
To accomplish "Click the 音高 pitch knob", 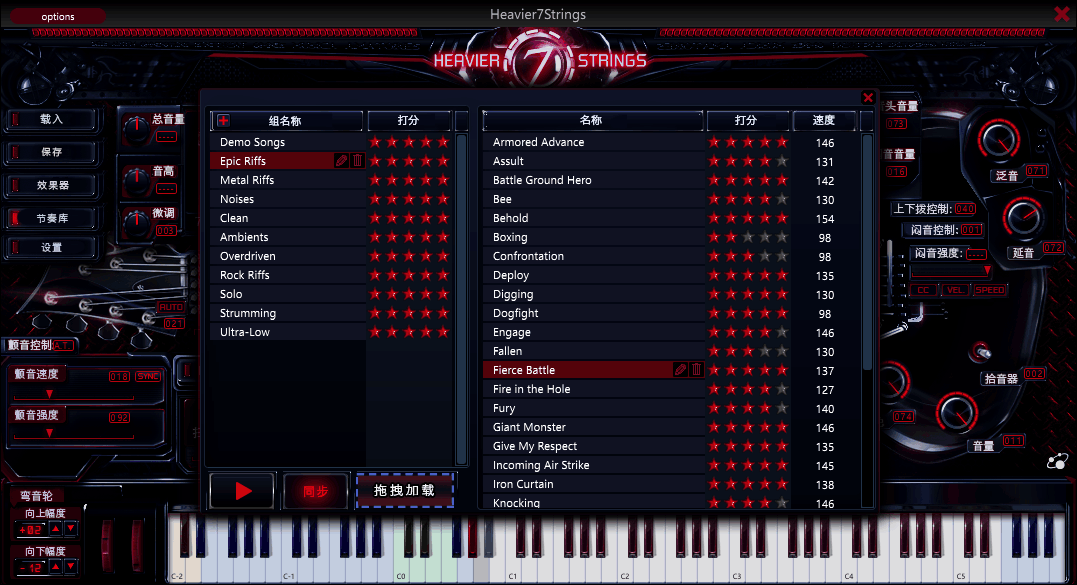I will [136, 181].
